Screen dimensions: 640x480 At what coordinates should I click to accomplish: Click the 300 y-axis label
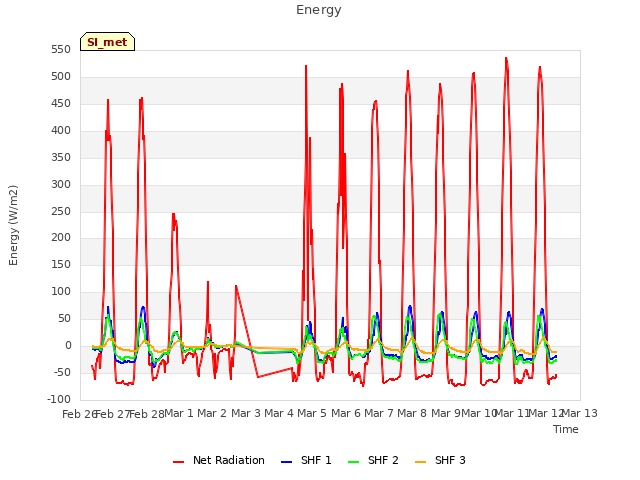tap(61, 184)
